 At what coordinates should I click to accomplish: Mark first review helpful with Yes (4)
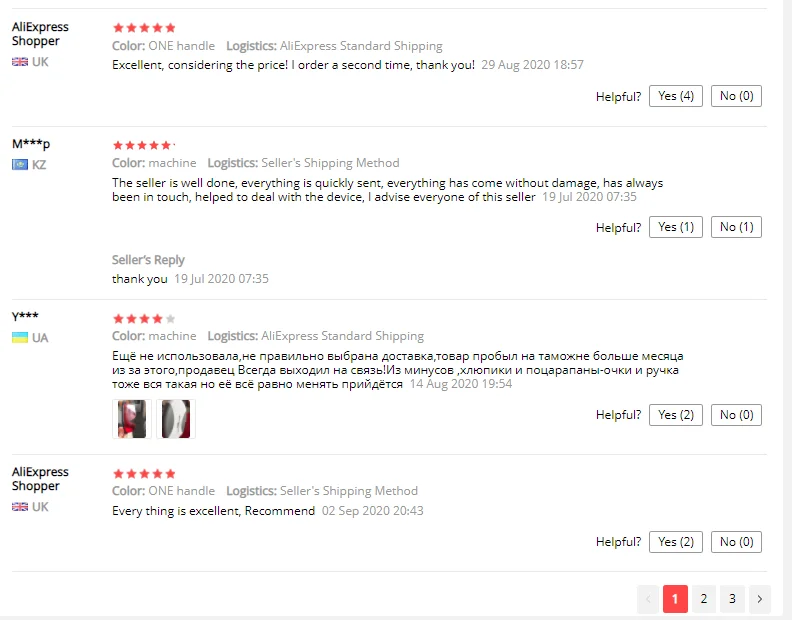[x=676, y=96]
